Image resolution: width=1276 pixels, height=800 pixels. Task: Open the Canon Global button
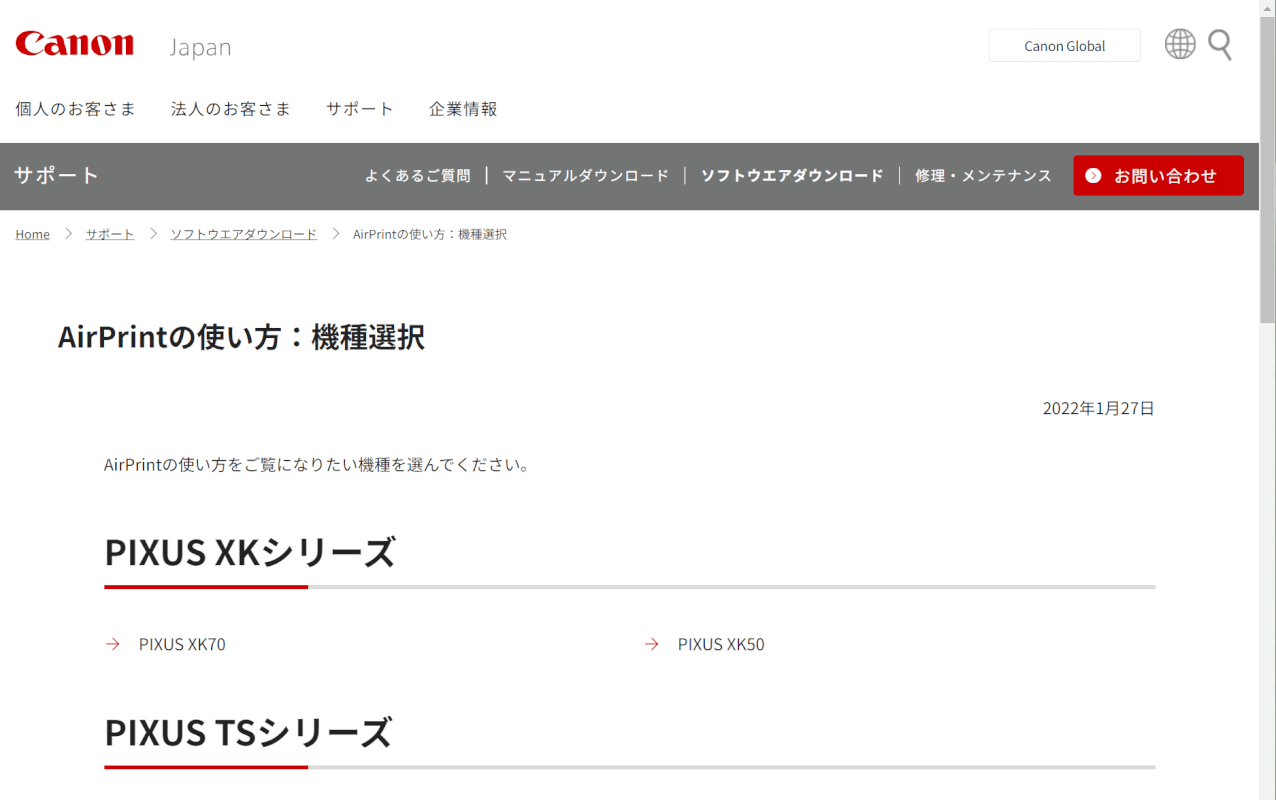[x=1065, y=46]
